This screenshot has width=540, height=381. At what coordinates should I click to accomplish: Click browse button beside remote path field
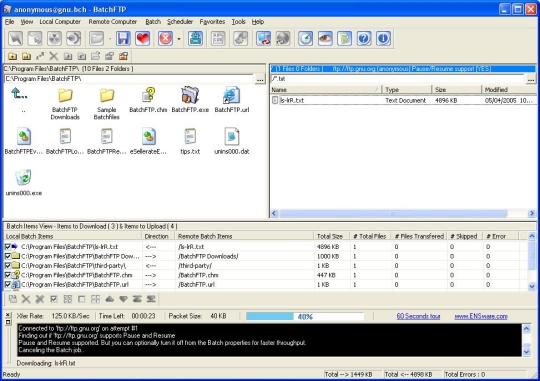pyautogui.click(x=531, y=79)
